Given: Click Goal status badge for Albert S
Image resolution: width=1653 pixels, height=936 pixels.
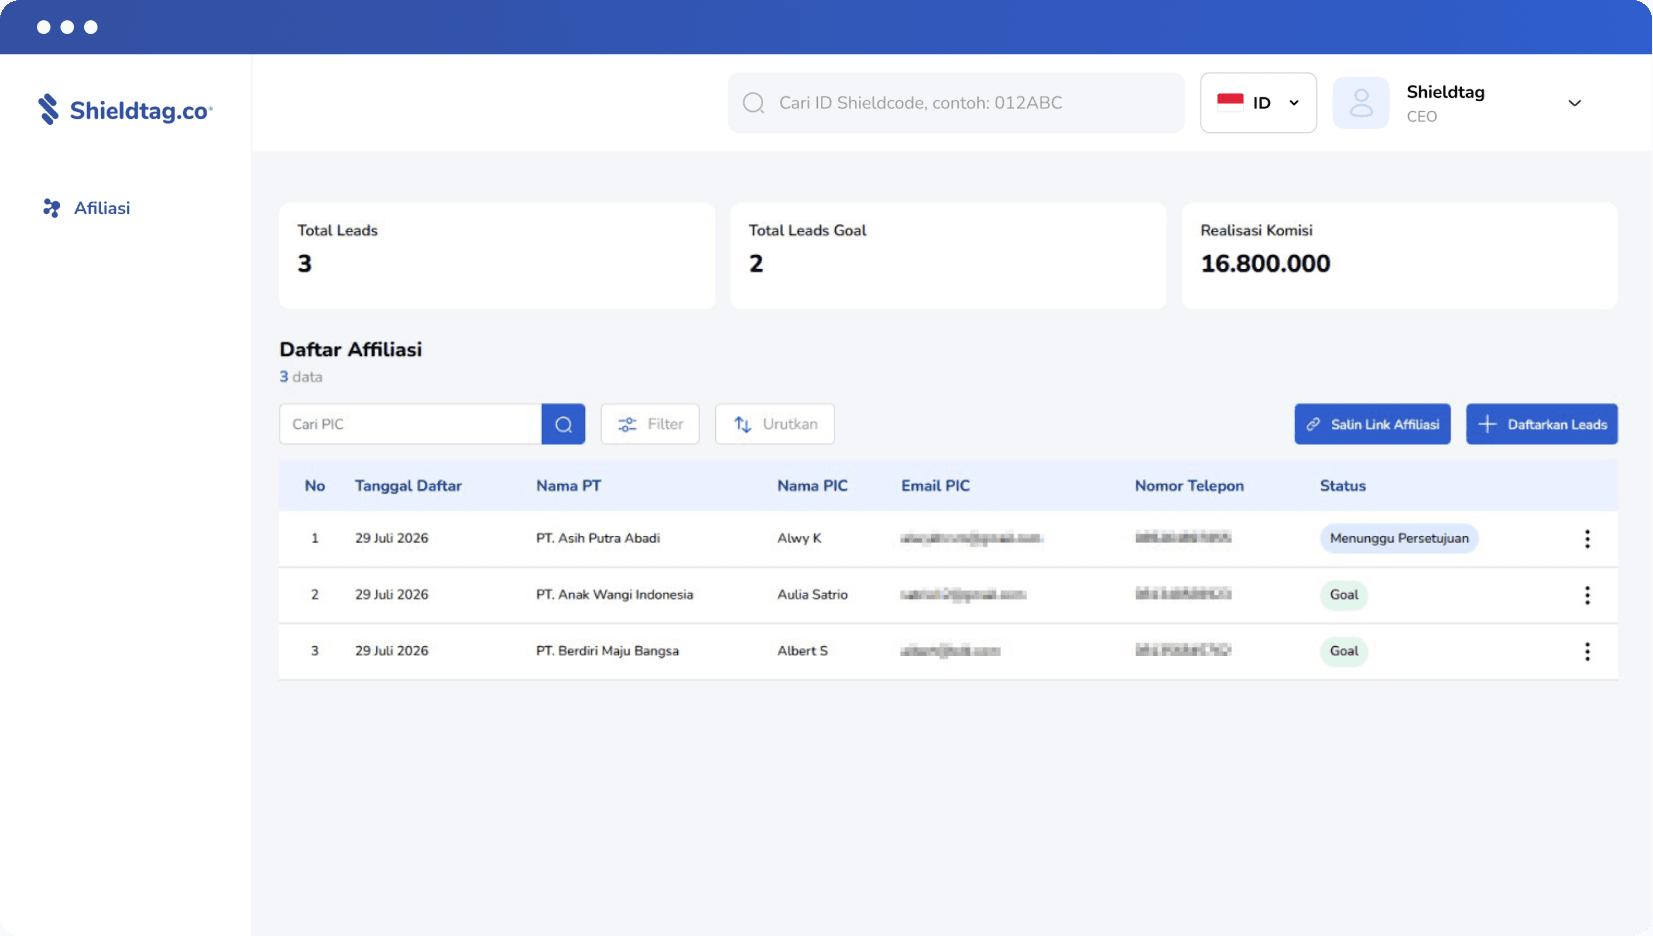Looking at the screenshot, I should 1344,650.
